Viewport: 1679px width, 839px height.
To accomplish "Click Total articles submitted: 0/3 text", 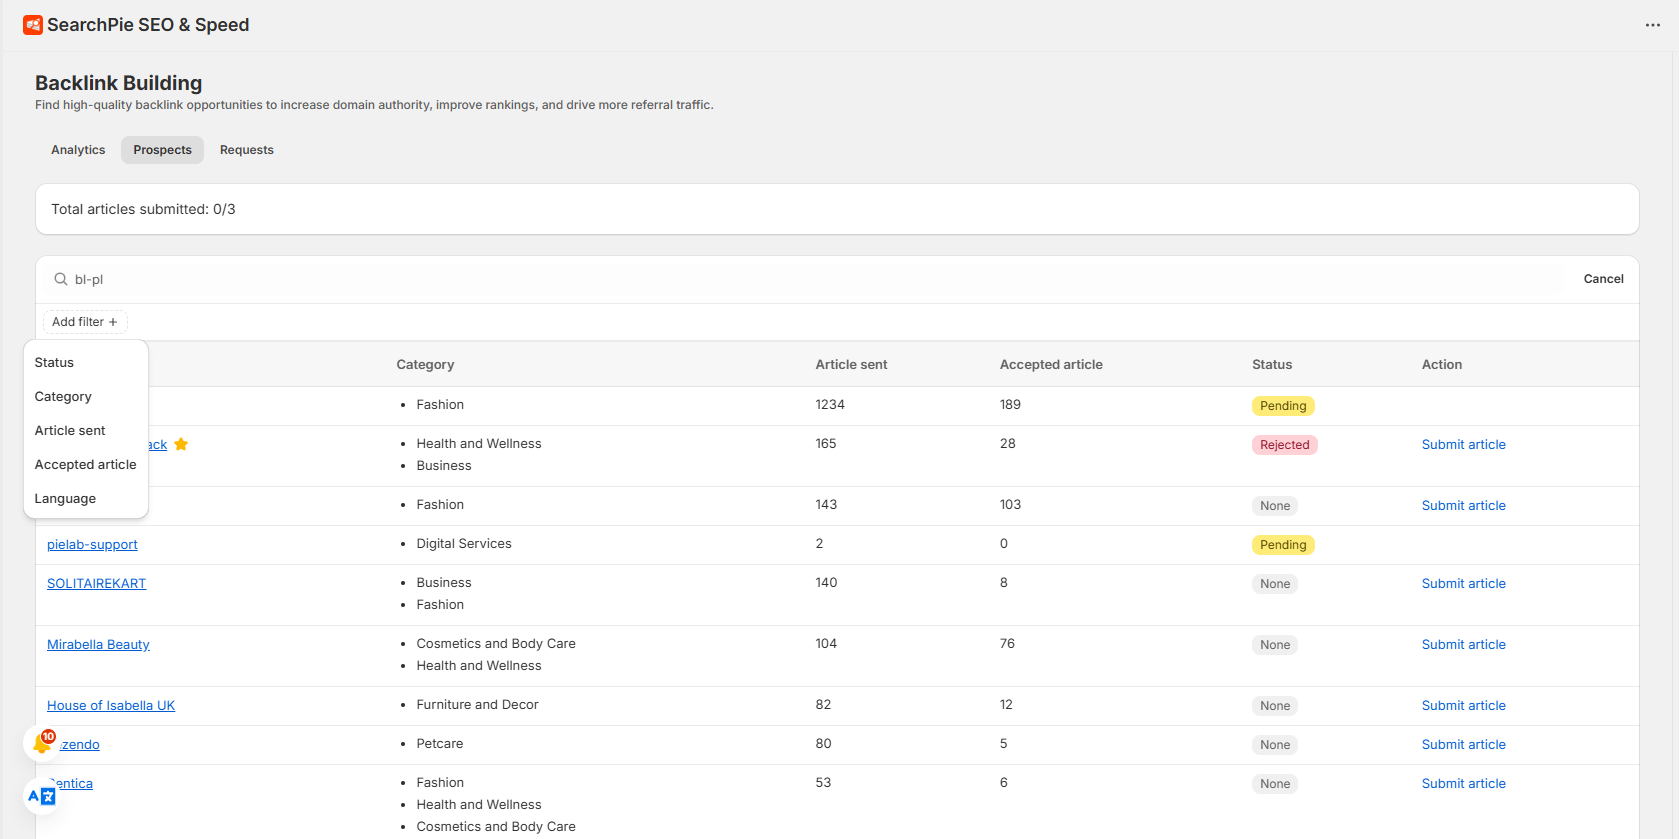I will (x=143, y=209).
